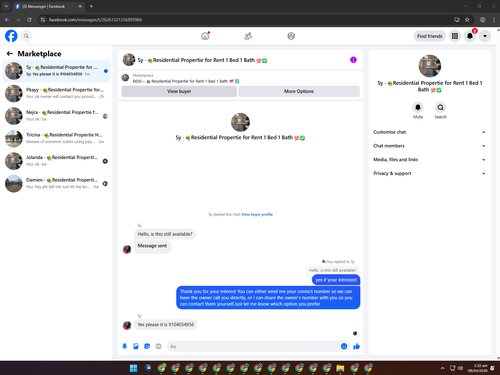Screen dimensions: 500x375
Task: Open File Explorer from the taskbar
Action: 340,368
